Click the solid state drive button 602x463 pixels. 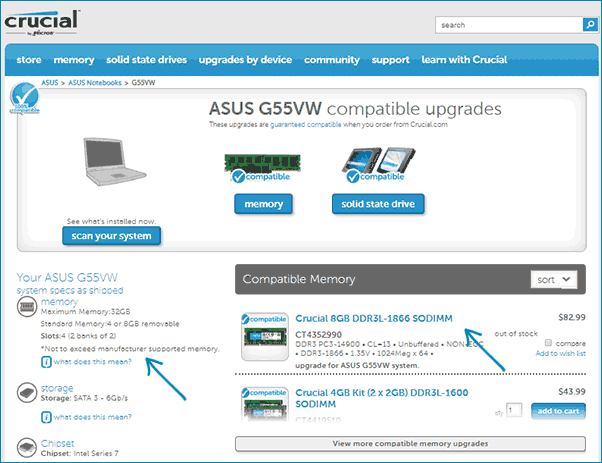378,204
